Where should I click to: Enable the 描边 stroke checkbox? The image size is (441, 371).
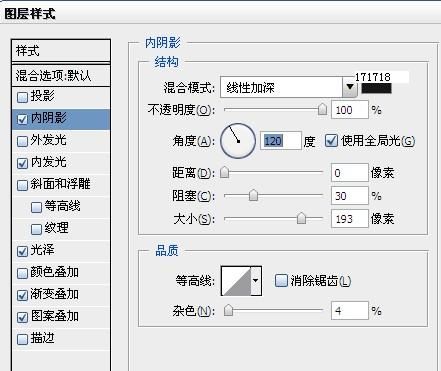tap(22, 339)
